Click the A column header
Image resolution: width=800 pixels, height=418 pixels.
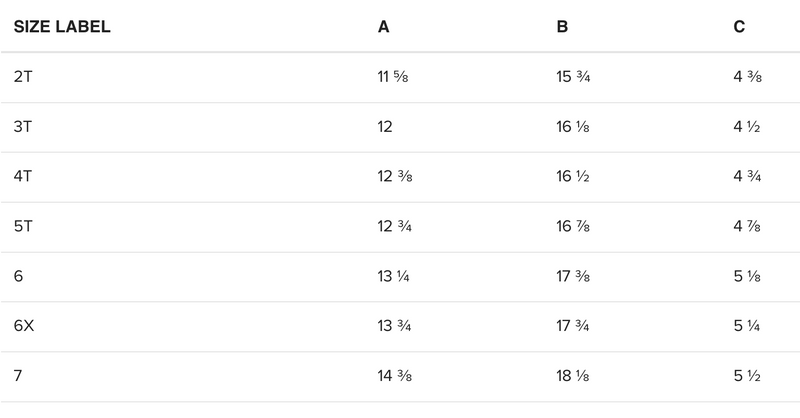384,27
